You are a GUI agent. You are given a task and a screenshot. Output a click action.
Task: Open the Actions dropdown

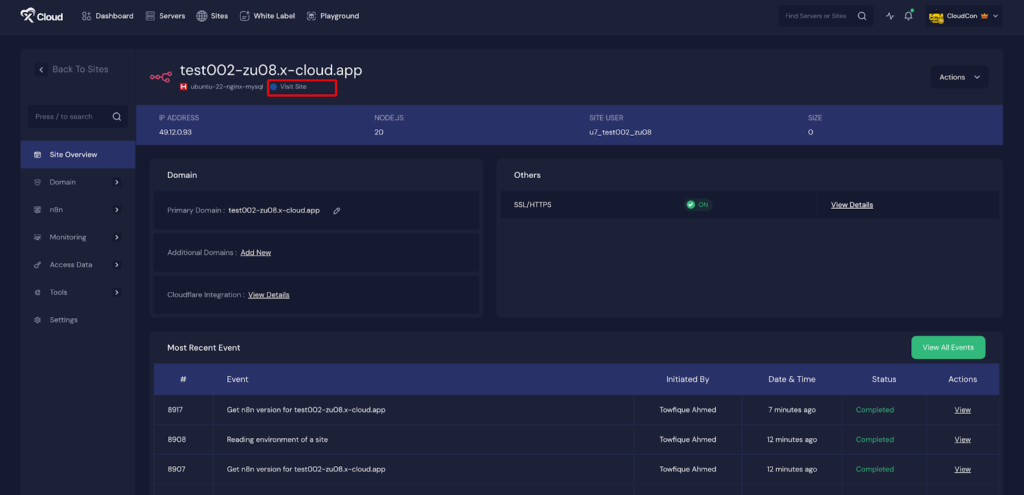[x=959, y=77]
